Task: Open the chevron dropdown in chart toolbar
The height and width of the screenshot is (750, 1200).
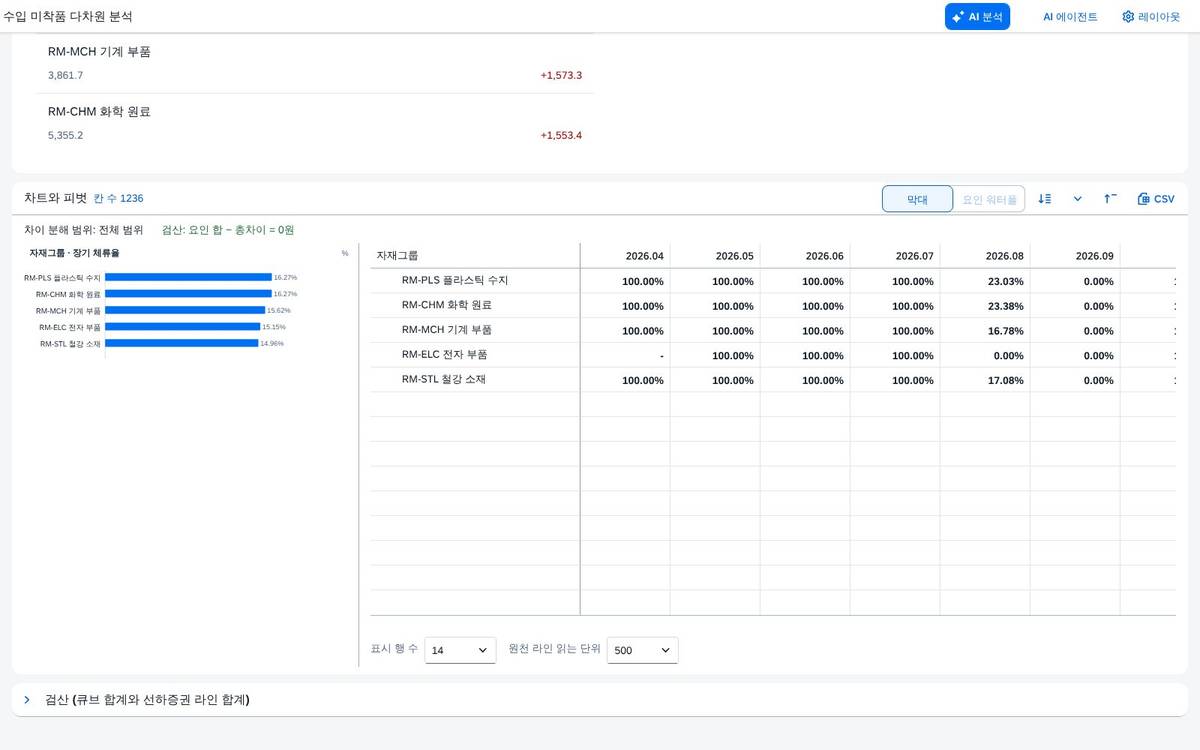Action: 1078,199
